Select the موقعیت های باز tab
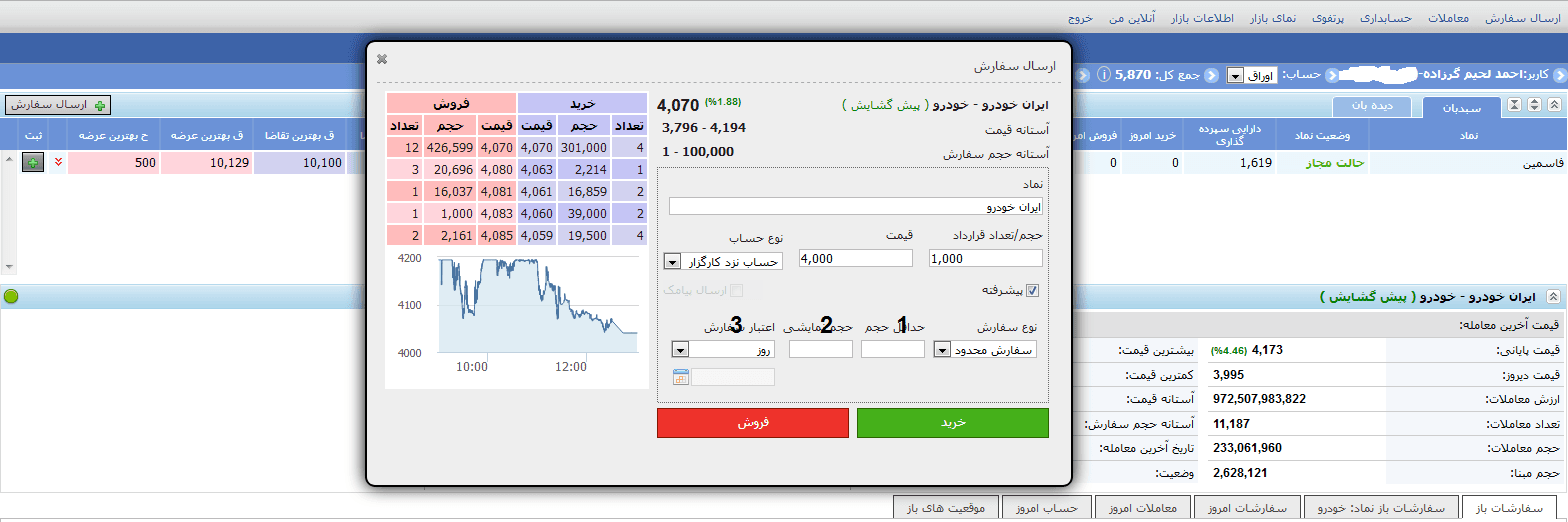The image size is (1568, 522). (946, 508)
